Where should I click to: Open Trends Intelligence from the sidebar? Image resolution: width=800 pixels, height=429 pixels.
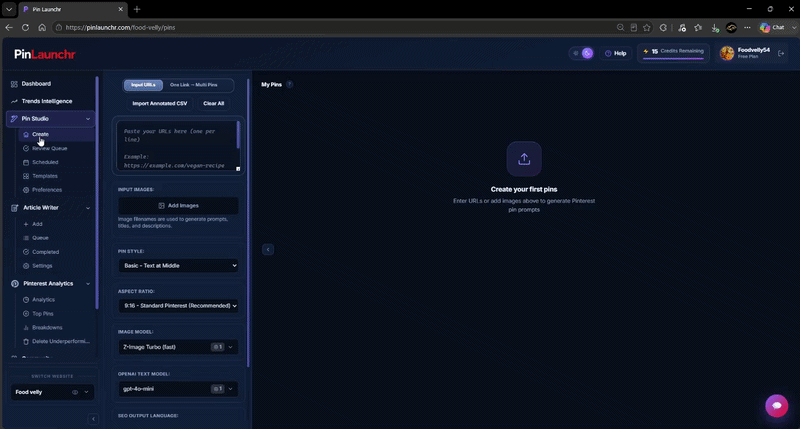pyautogui.click(x=46, y=101)
